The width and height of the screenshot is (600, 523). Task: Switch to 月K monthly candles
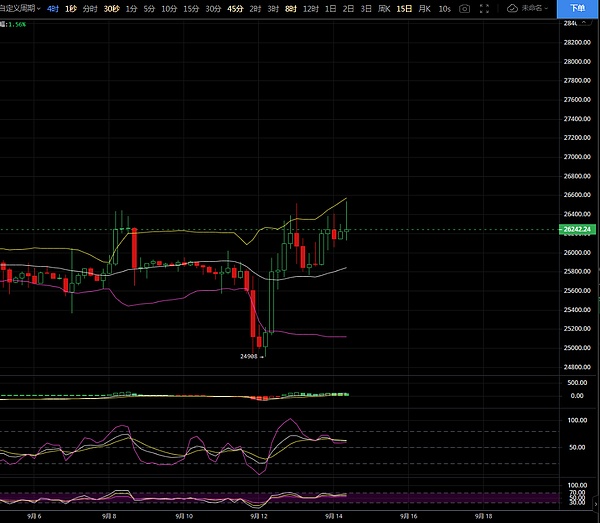tap(425, 8)
